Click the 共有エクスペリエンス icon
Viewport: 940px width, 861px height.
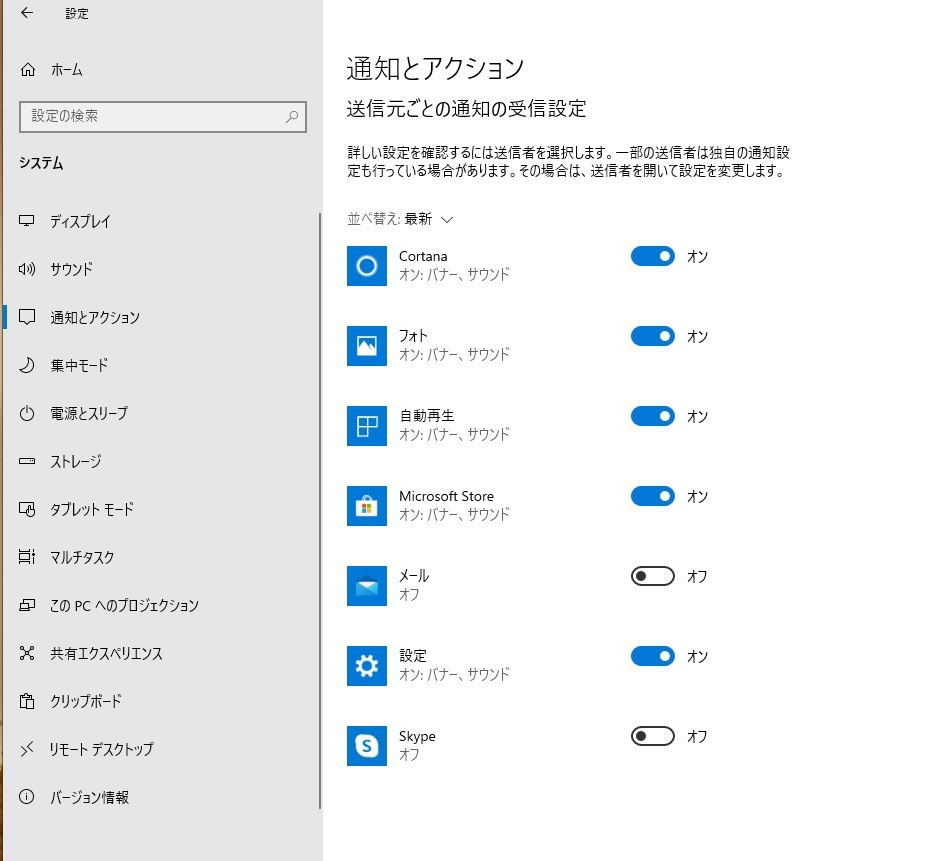(26, 653)
